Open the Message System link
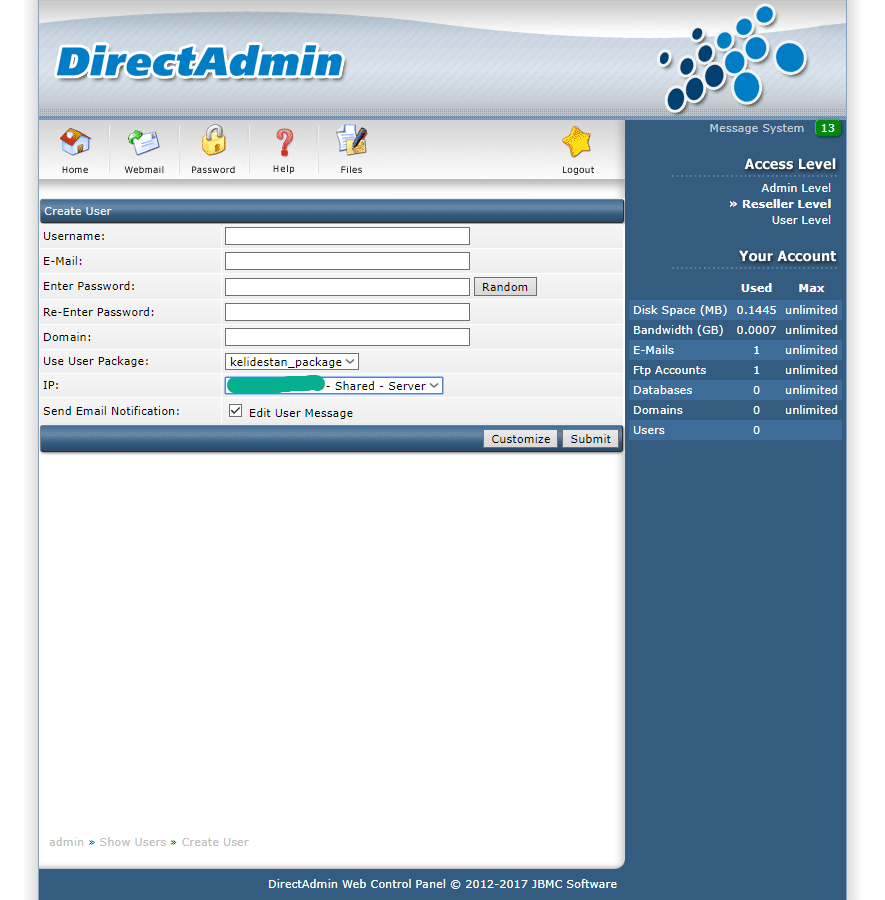 (756, 129)
